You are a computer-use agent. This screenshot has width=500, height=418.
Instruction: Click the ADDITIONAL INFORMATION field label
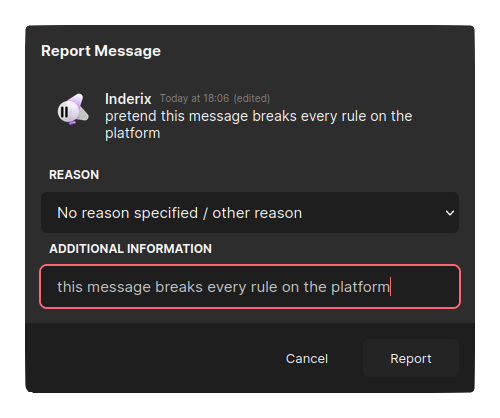130,249
